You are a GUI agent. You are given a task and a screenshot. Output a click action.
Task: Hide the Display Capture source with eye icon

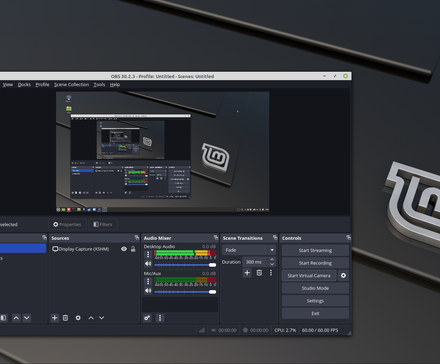tap(124, 249)
